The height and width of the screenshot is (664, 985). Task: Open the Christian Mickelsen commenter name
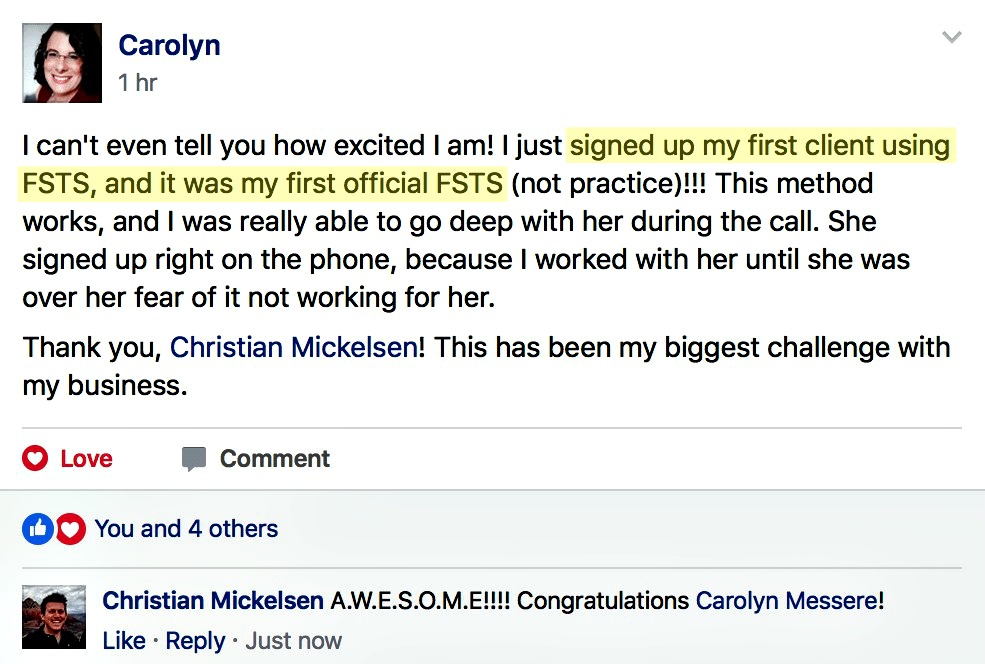[213, 601]
